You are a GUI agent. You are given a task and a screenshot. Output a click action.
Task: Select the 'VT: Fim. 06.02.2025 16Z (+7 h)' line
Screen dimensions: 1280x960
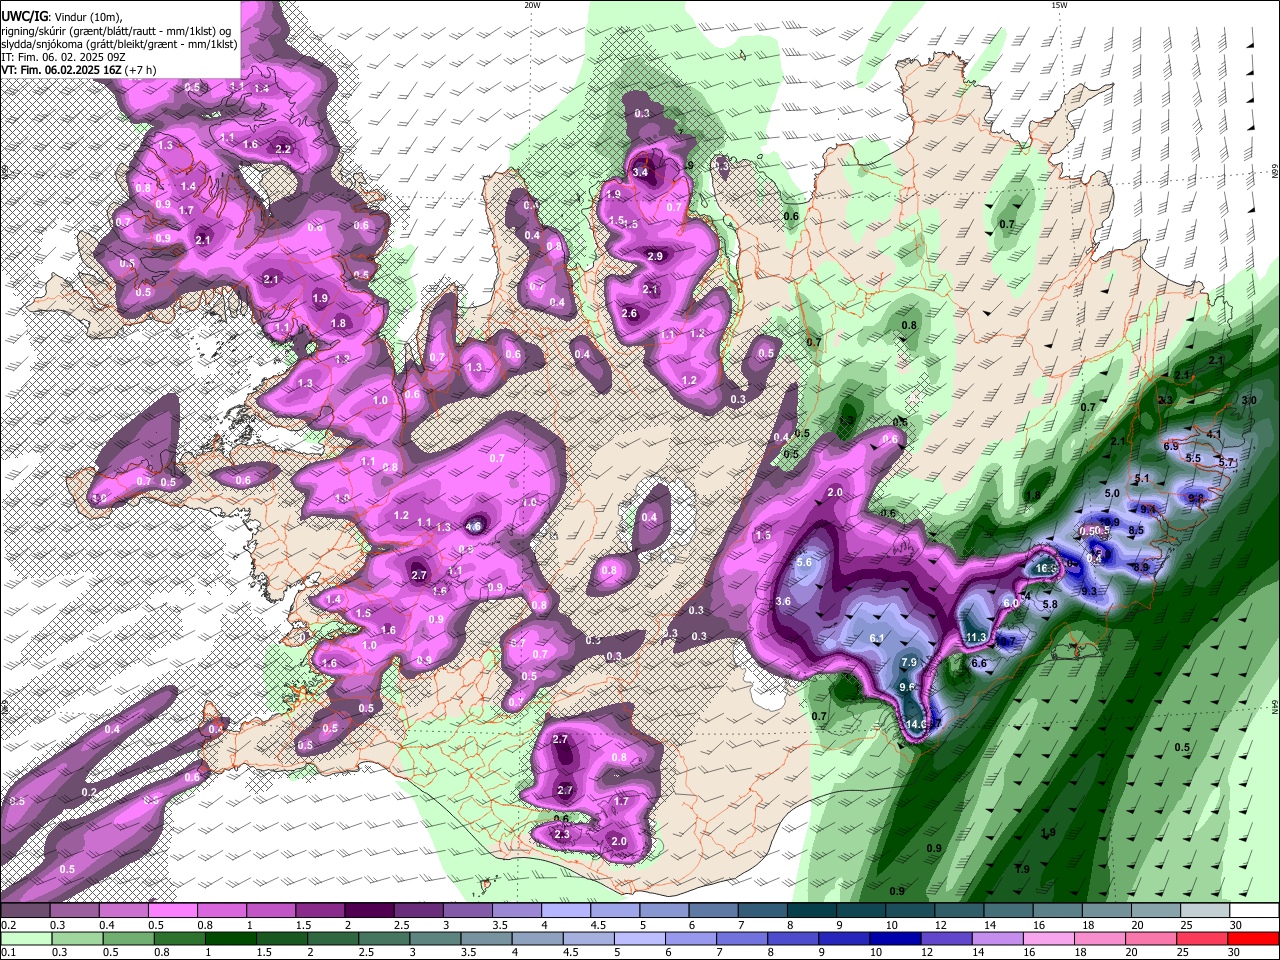77,70
